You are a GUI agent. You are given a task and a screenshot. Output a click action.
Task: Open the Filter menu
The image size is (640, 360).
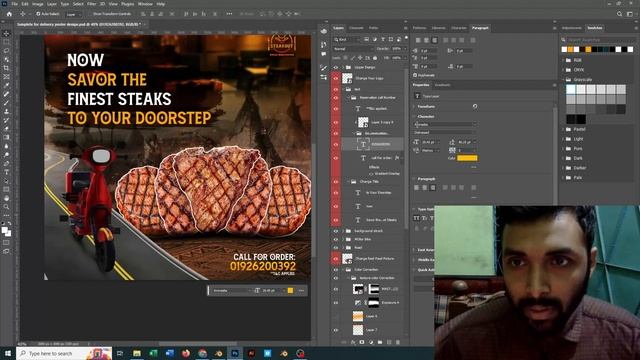point(91,4)
